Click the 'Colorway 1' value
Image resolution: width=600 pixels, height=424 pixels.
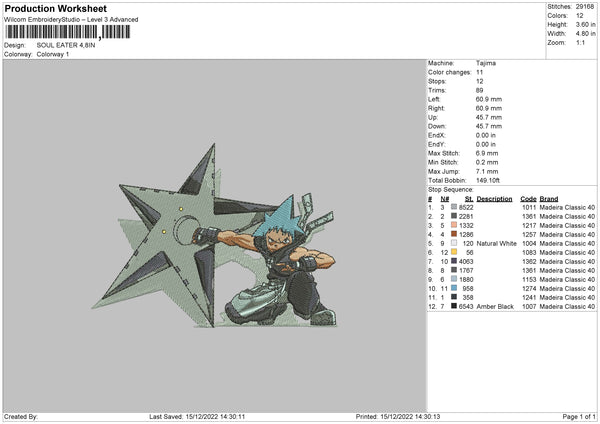53,54
